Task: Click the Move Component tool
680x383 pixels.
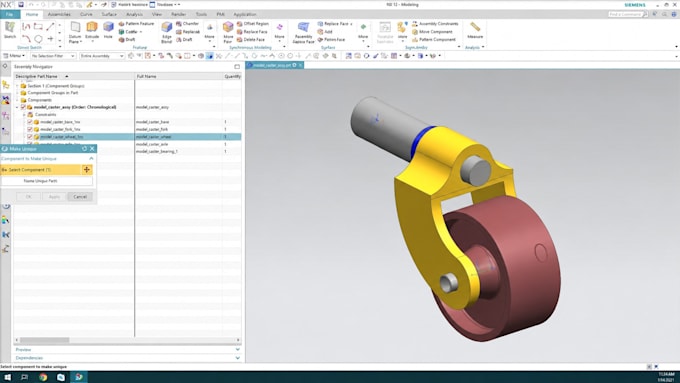Action: [432, 32]
